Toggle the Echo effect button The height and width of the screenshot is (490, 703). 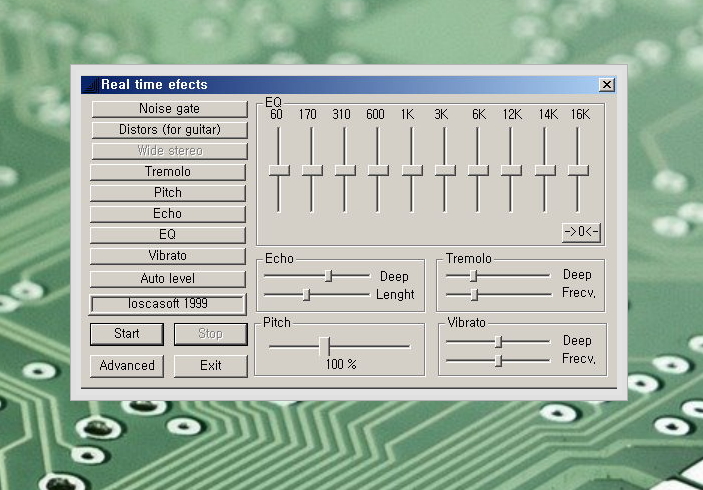coord(168,214)
